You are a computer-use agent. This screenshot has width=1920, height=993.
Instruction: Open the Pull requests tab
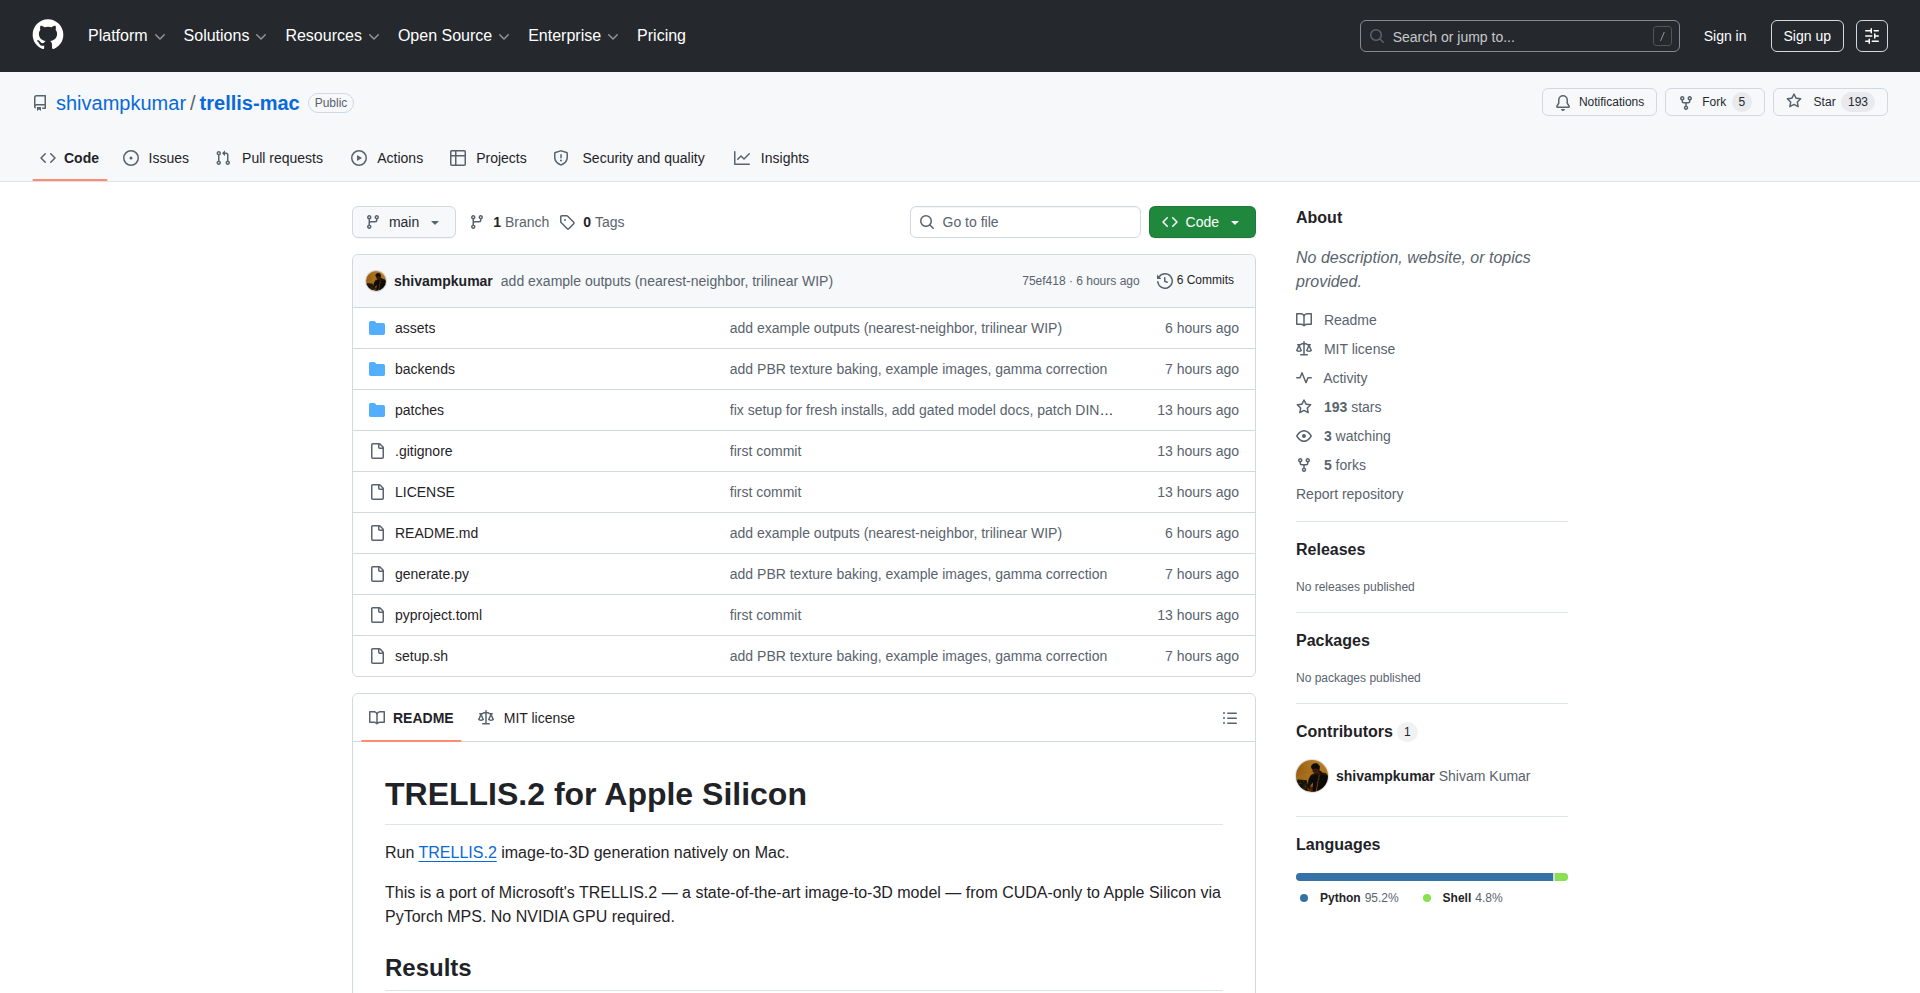270,158
